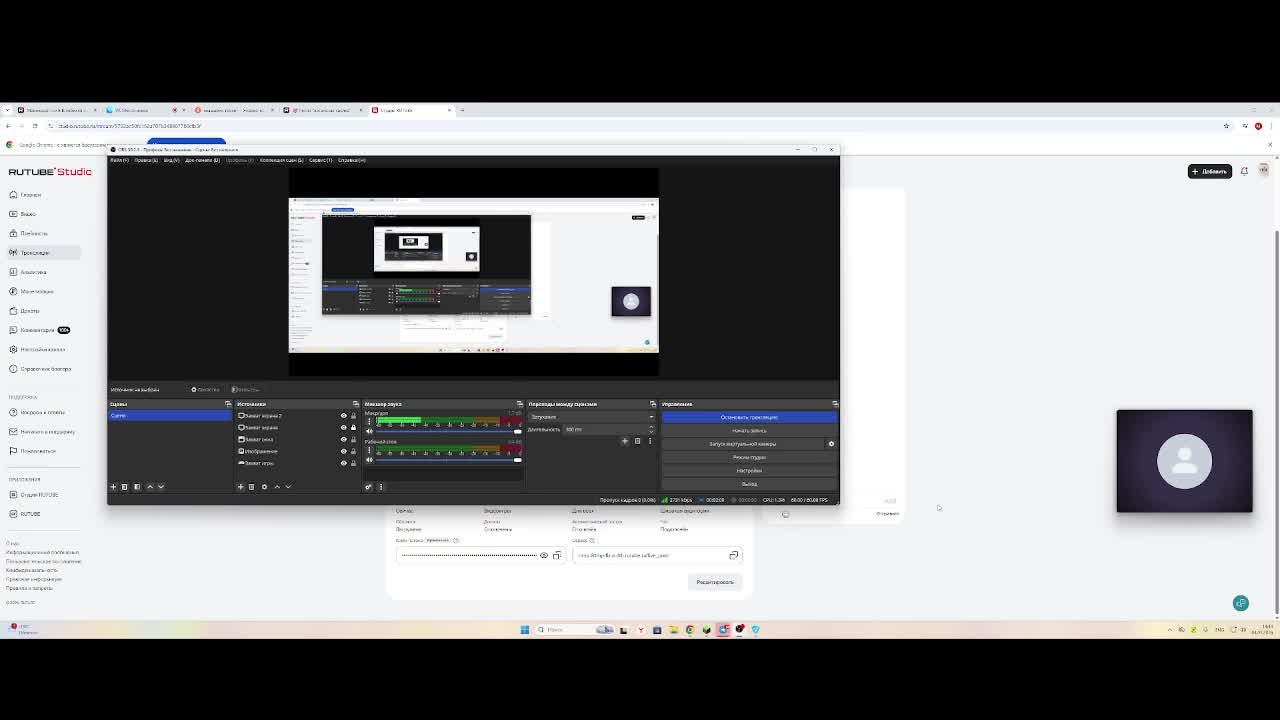Toggle lock on Изображение source

pos(353,451)
